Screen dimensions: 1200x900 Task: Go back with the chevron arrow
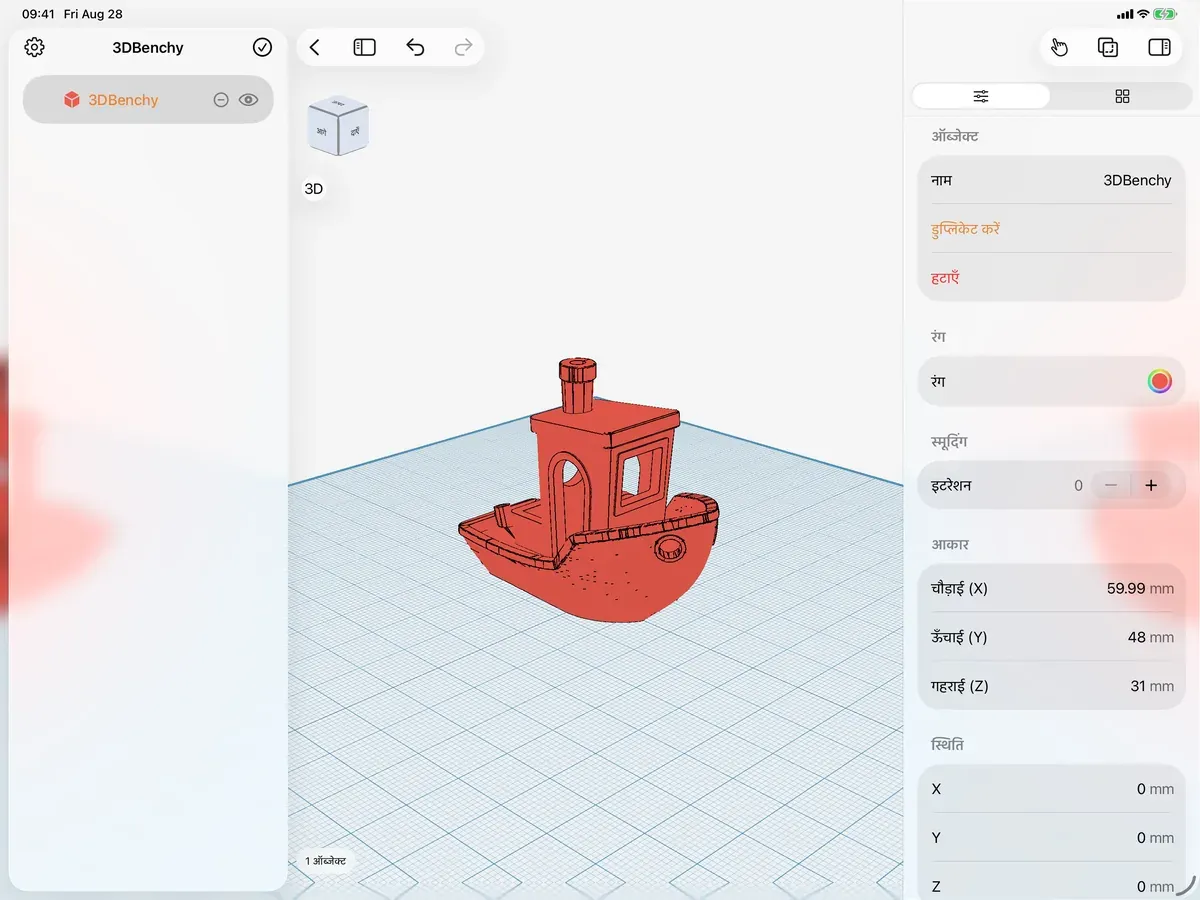314,47
